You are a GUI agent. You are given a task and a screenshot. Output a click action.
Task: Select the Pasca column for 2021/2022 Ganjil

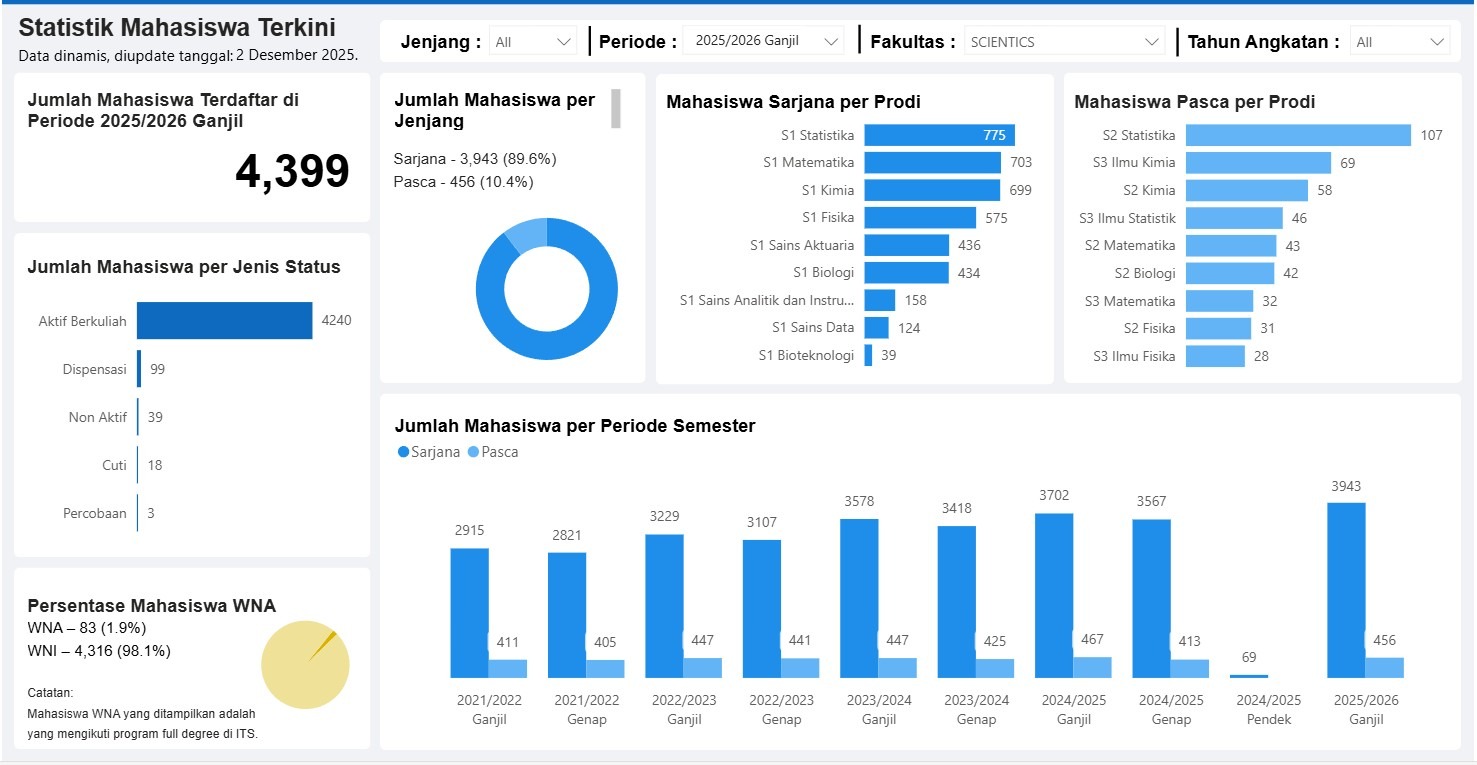[x=508, y=669]
